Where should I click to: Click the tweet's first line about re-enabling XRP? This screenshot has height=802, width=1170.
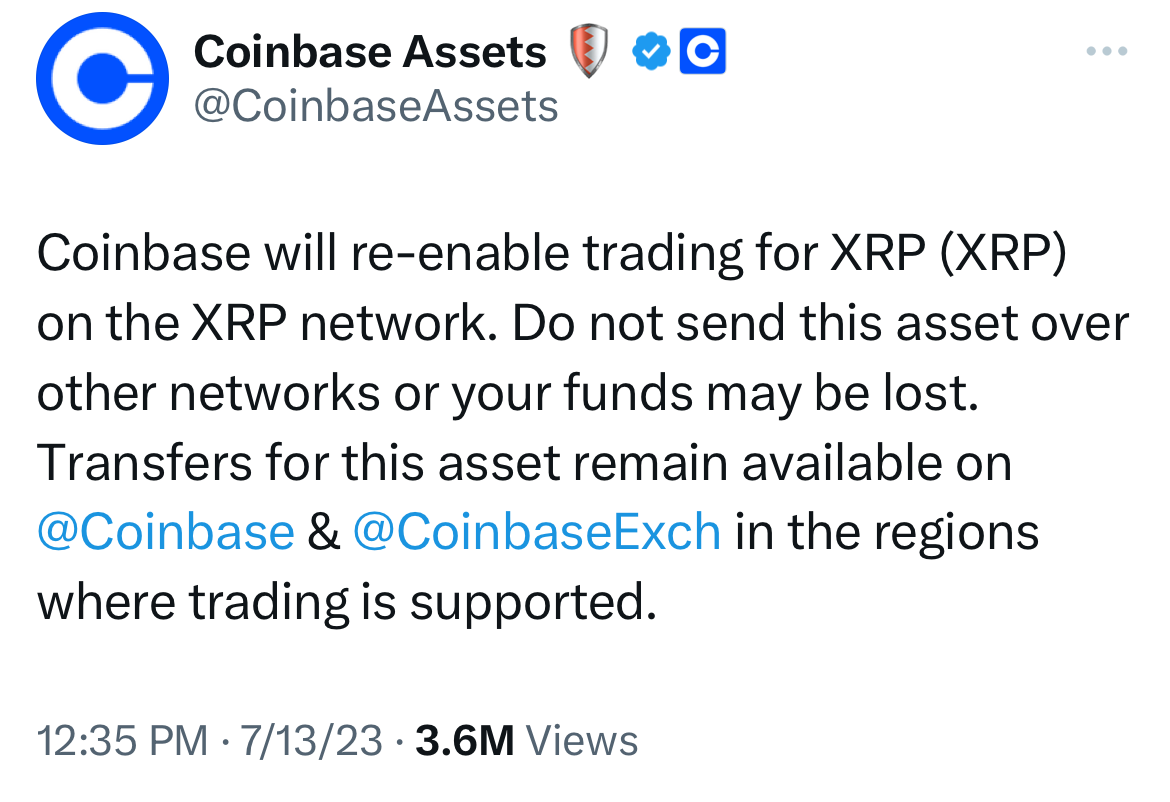551,254
